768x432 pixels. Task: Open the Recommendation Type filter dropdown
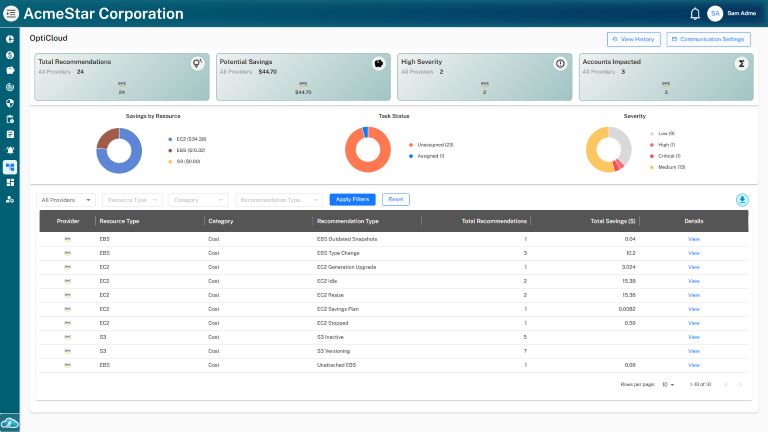279,199
